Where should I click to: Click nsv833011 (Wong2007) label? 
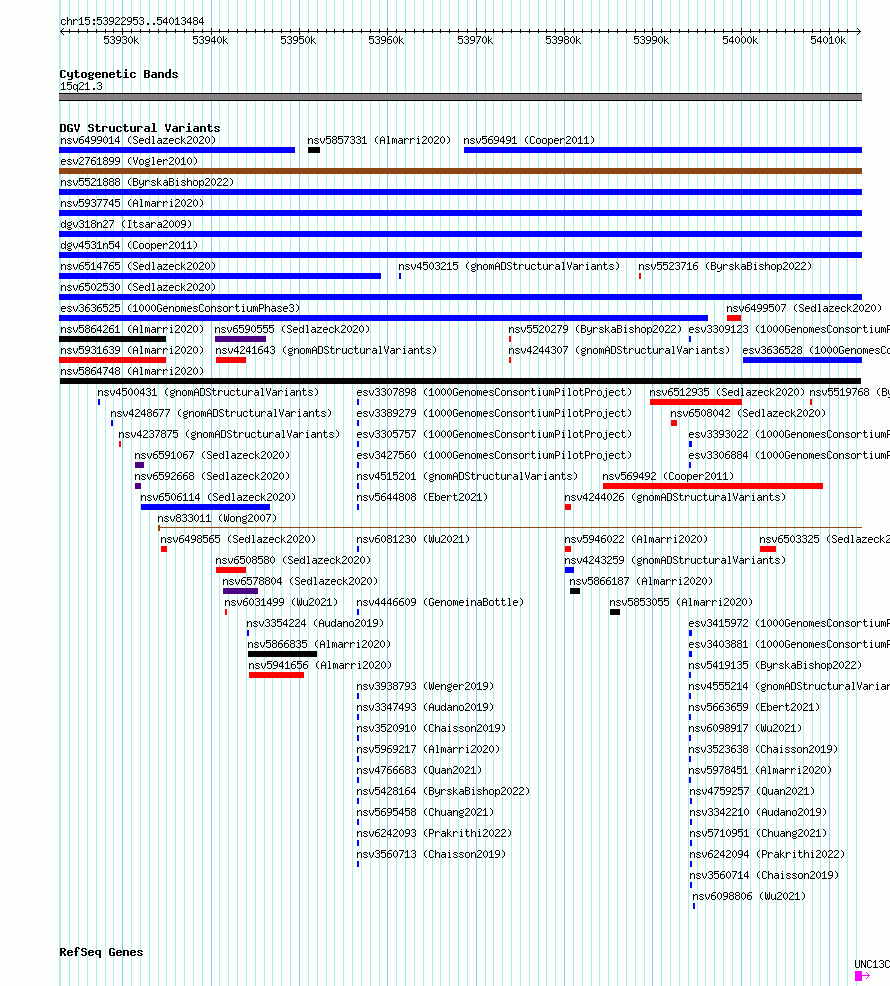217,518
